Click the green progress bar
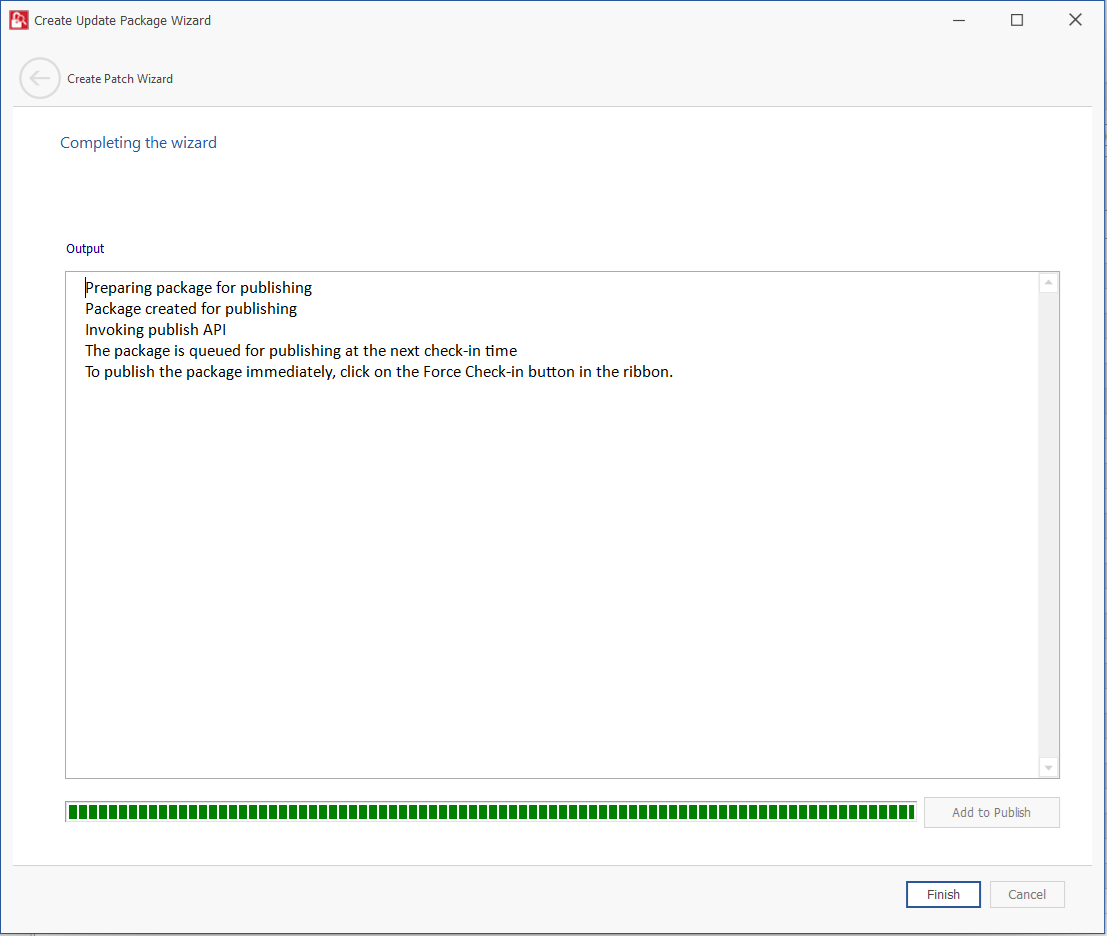 (490, 812)
